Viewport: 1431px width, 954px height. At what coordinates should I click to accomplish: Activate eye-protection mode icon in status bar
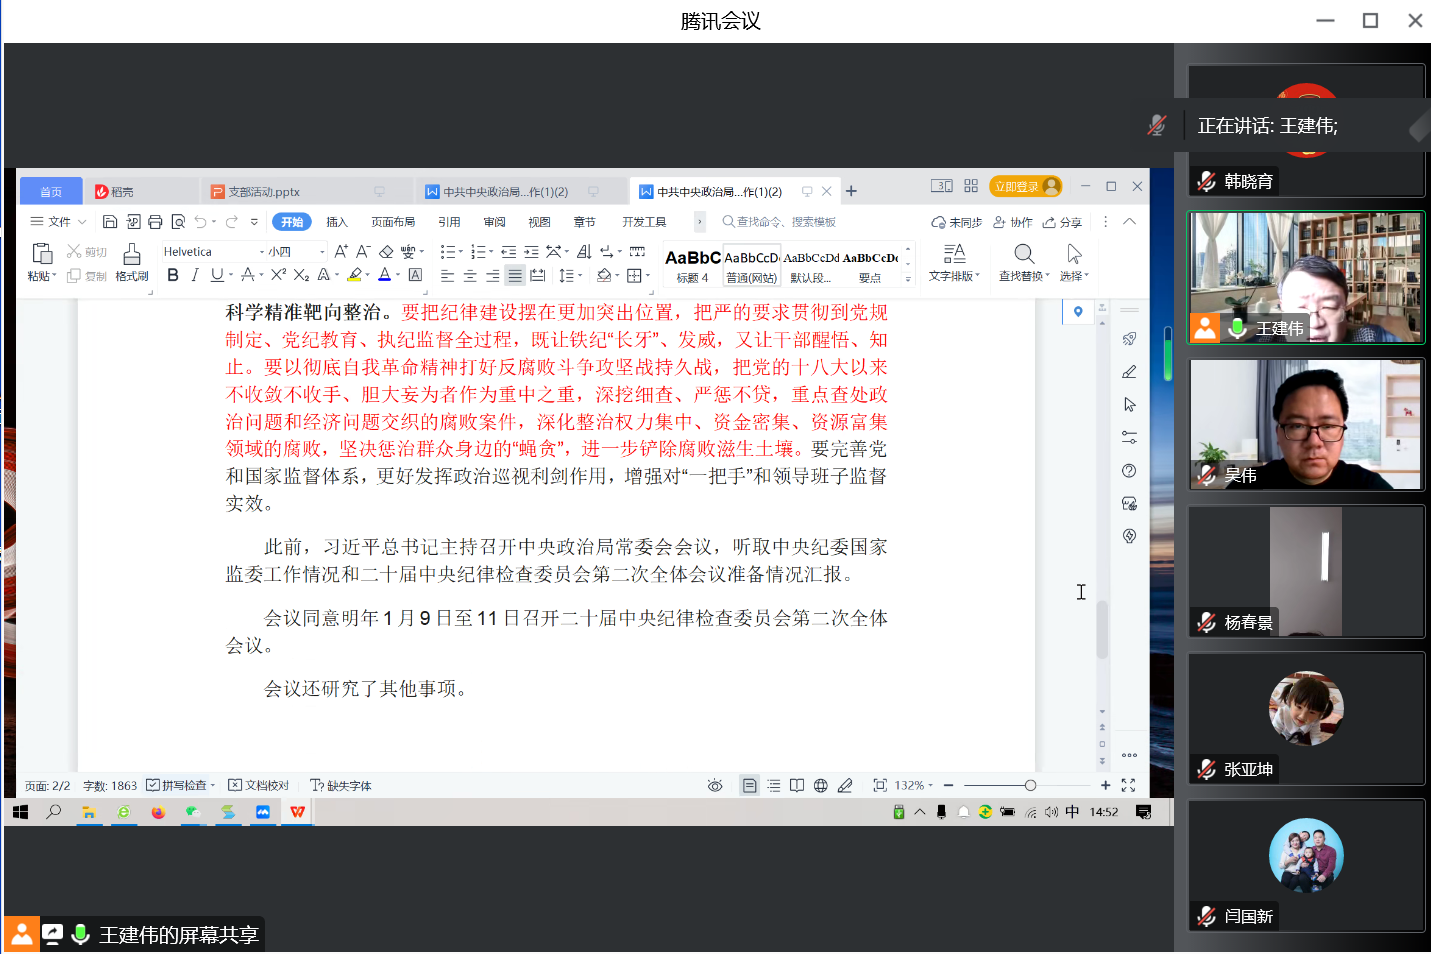pyautogui.click(x=714, y=785)
